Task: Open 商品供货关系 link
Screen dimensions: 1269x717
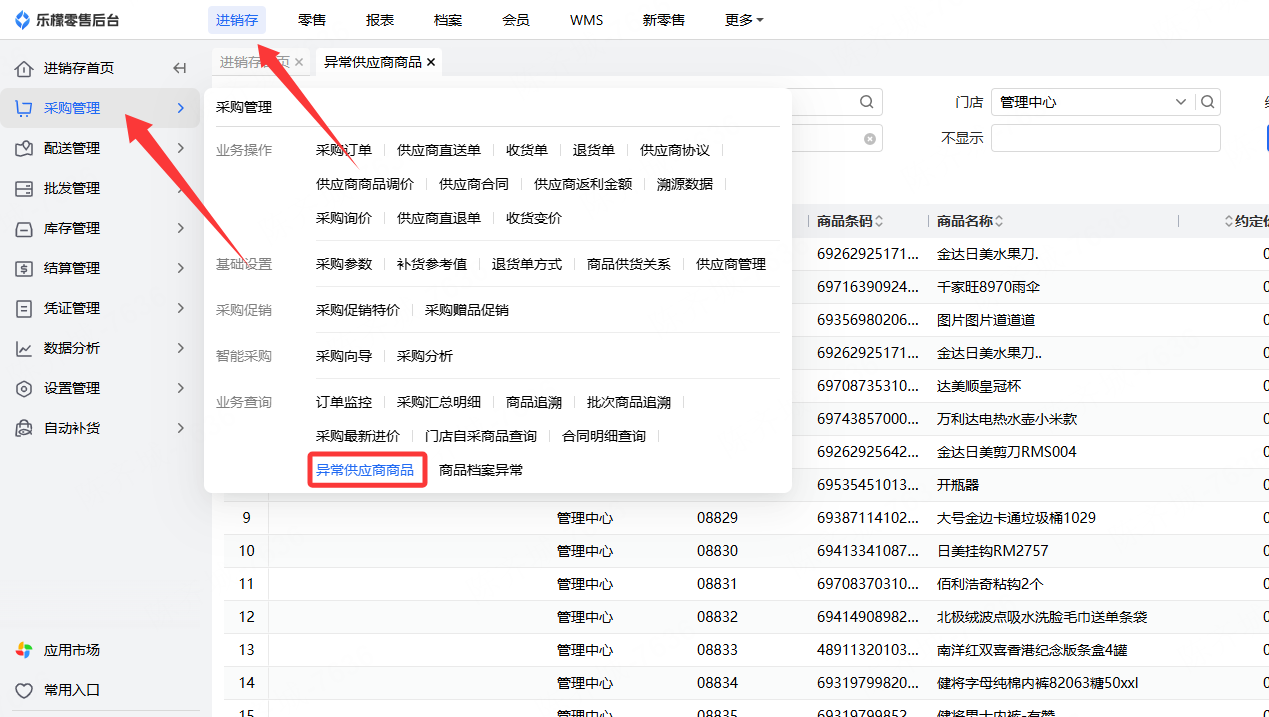Action: [x=629, y=264]
